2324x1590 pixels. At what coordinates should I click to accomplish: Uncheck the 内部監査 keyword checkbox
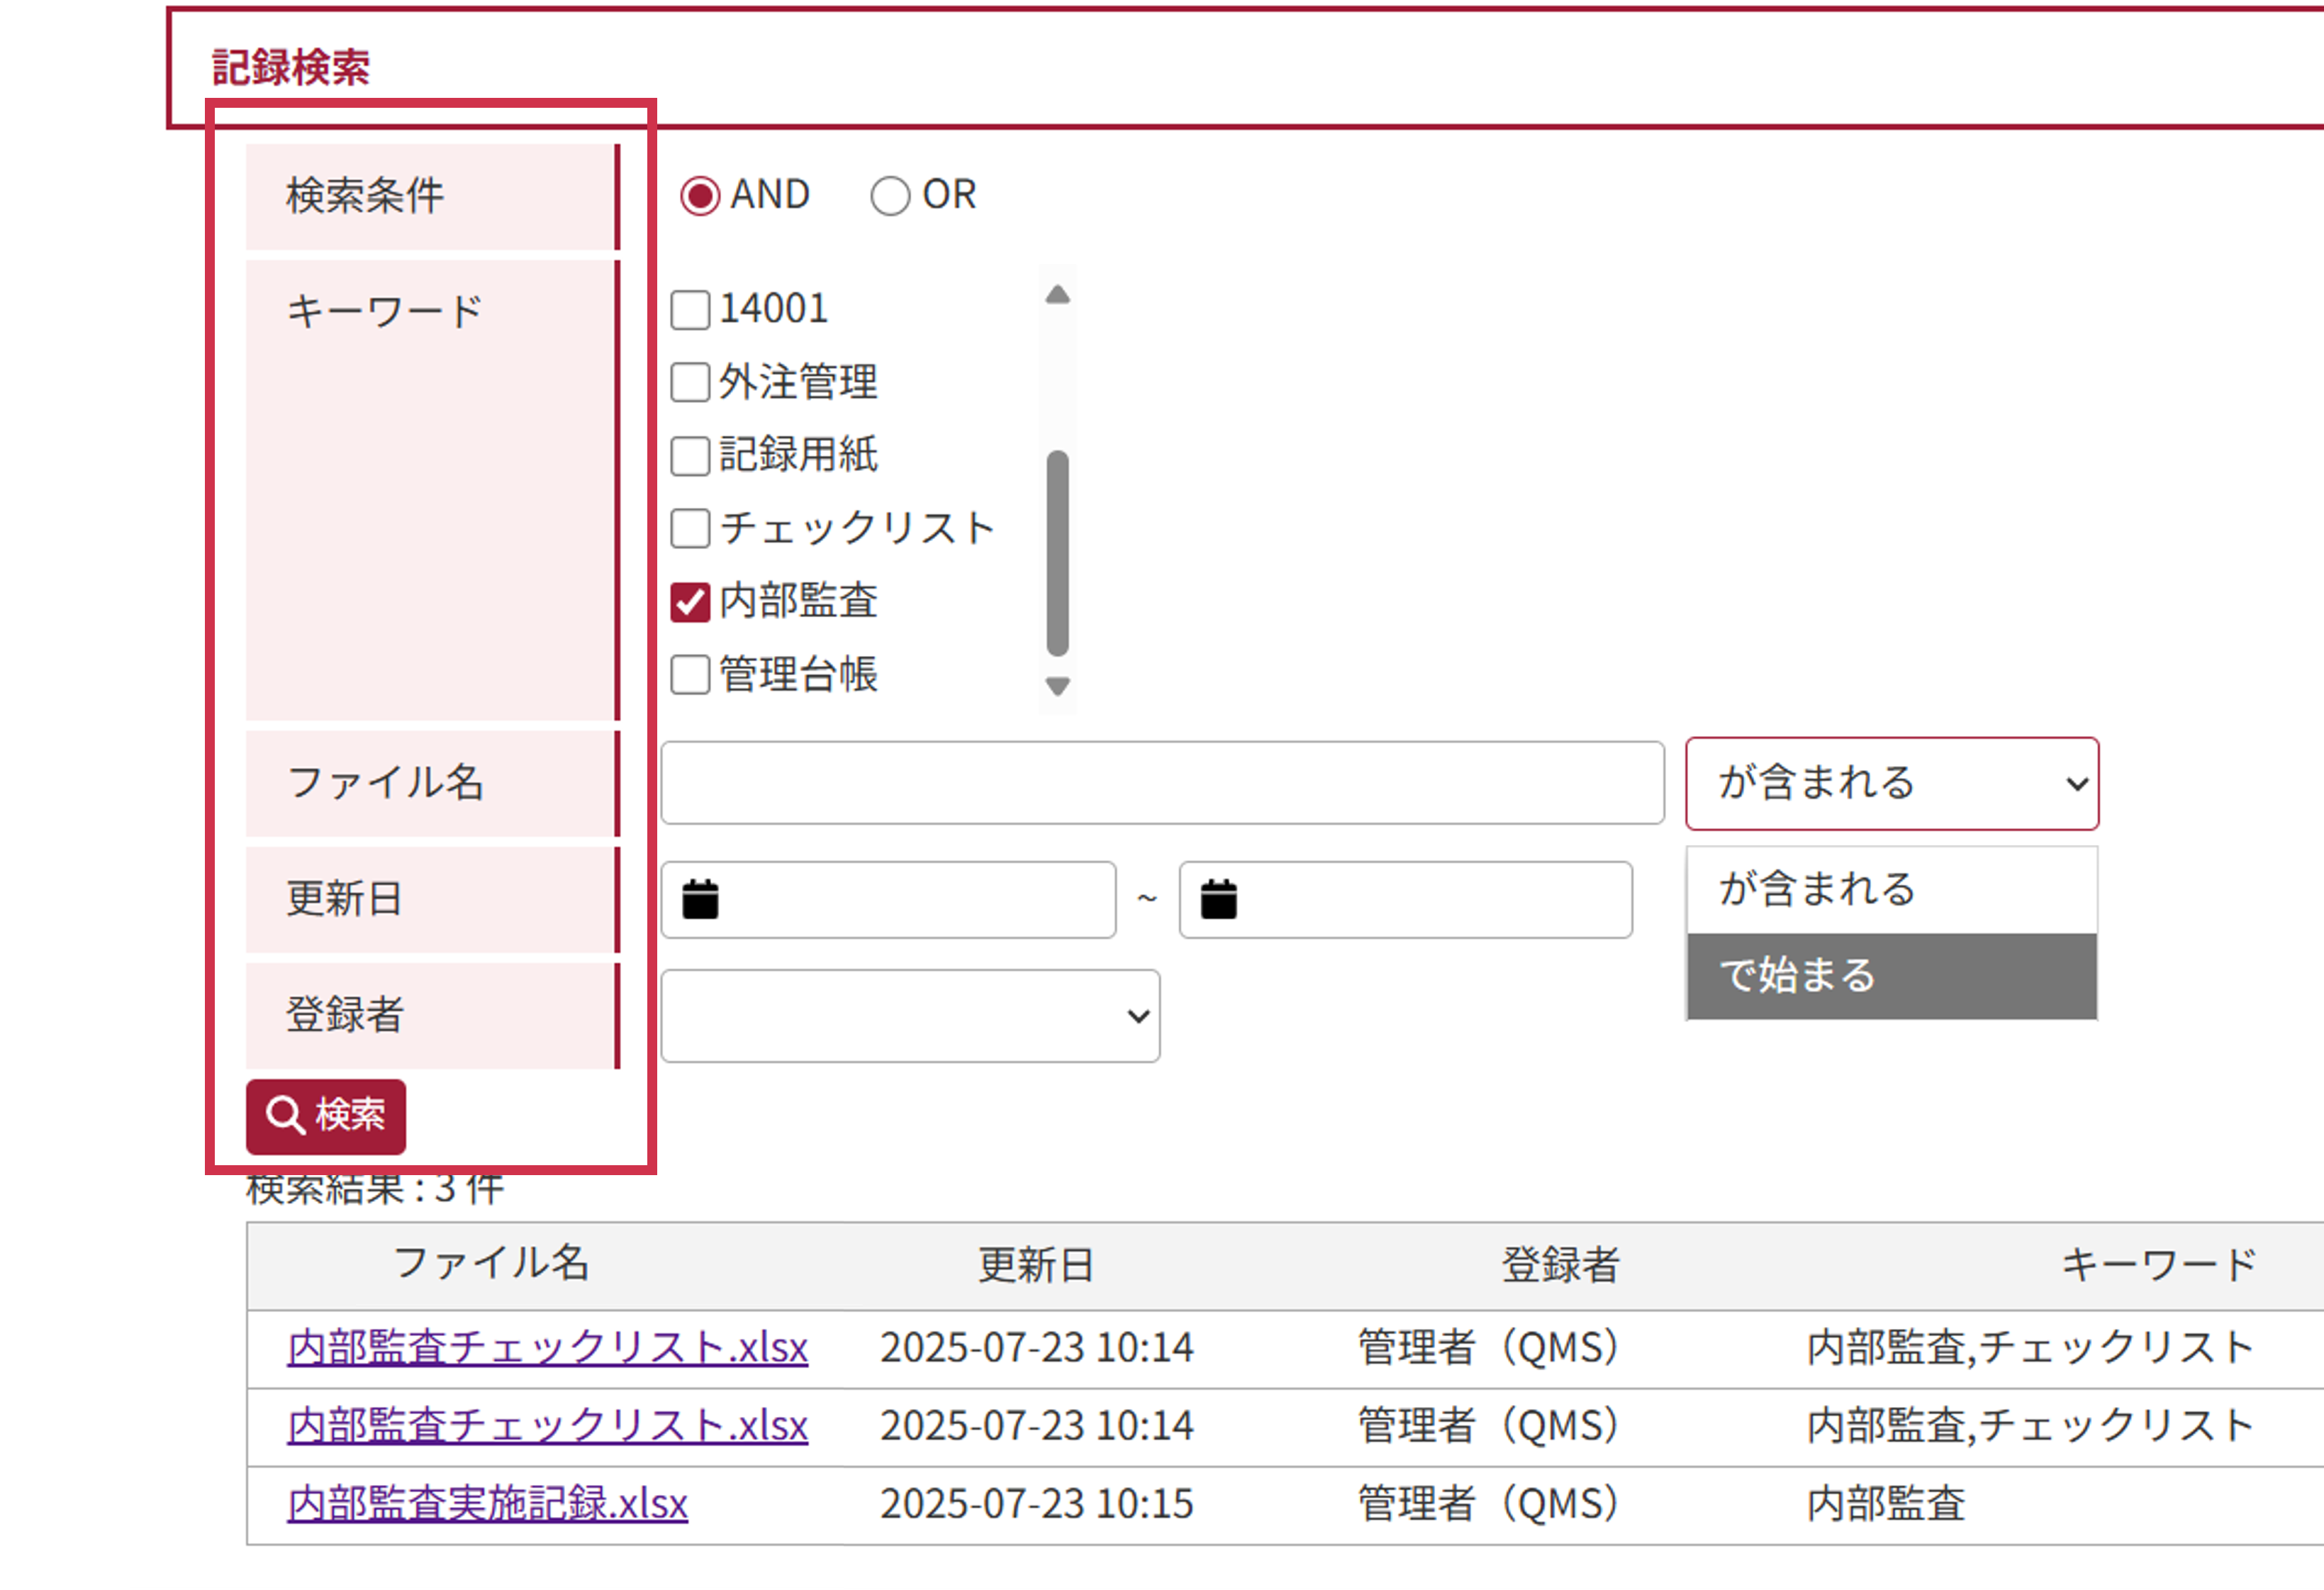coord(690,602)
